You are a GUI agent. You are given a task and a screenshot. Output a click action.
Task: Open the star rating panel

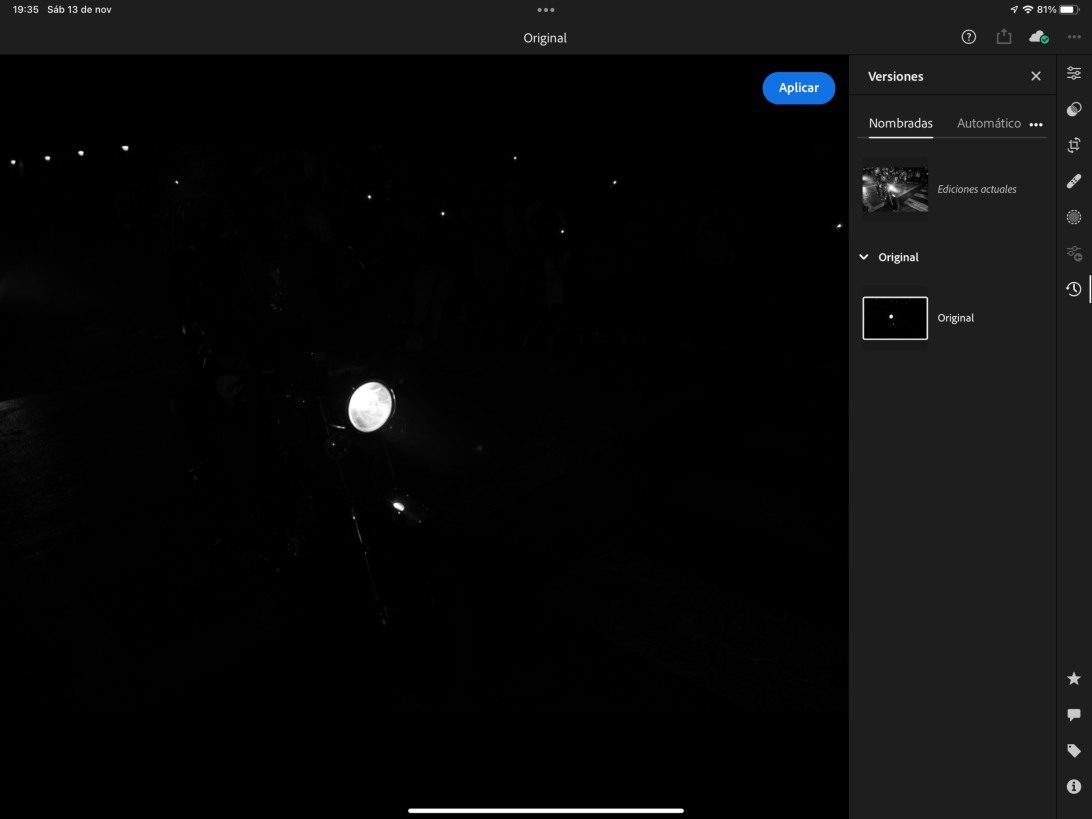pos(1073,679)
